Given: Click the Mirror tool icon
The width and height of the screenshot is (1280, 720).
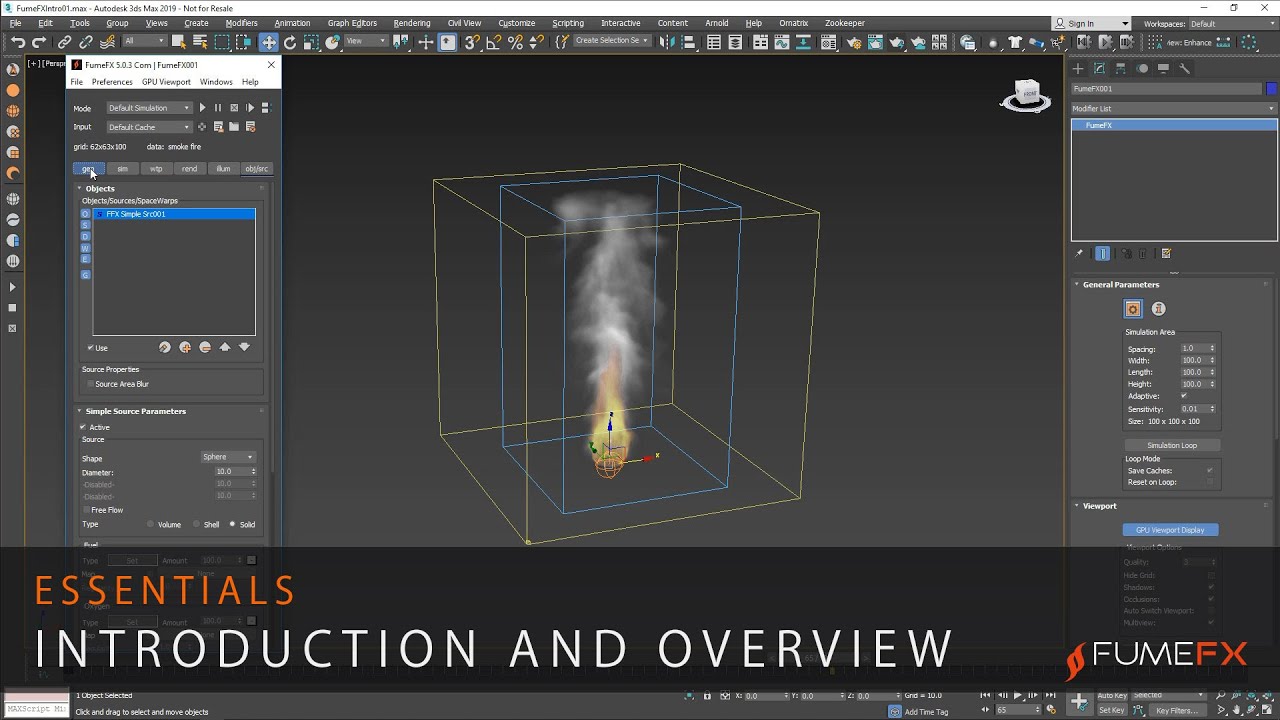Looking at the screenshot, I should [x=666, y=42].
